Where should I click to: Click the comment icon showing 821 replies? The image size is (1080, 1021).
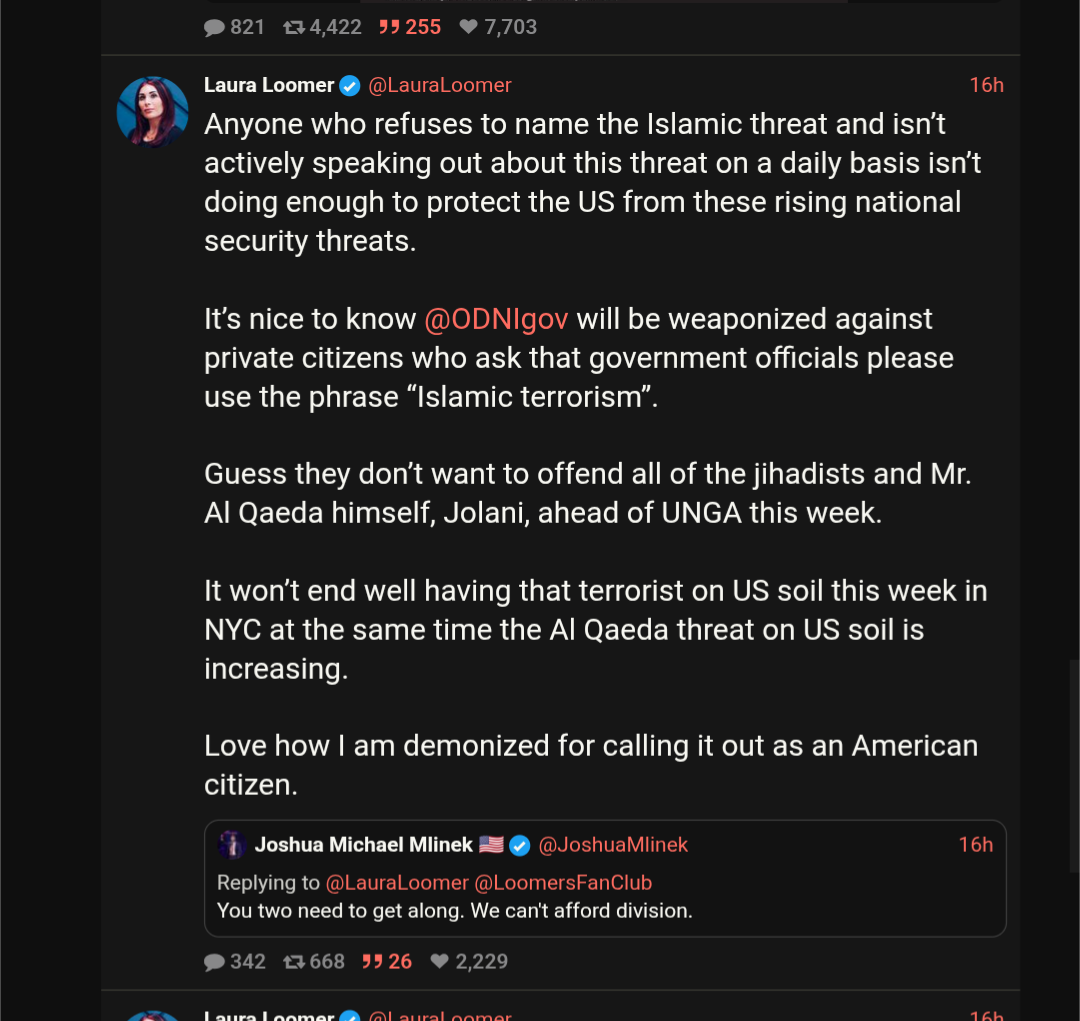coord(215,28)
